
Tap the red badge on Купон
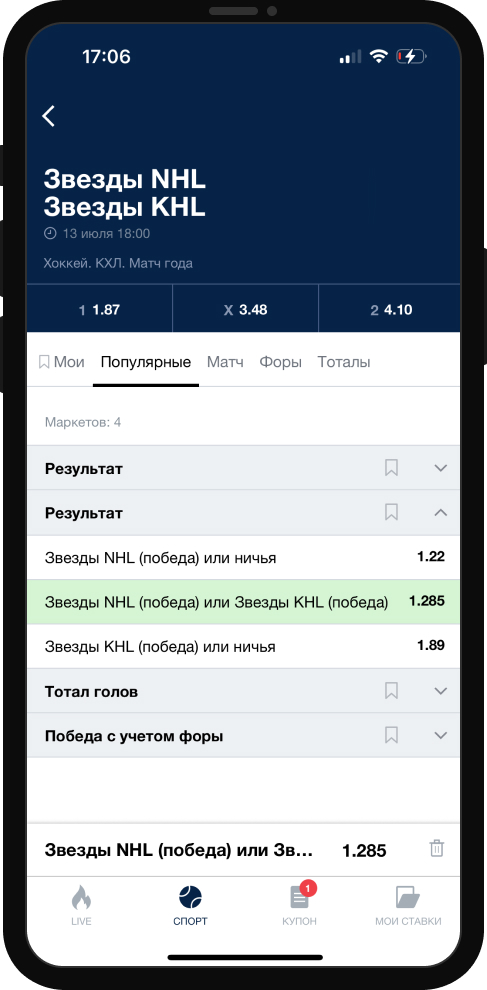(308, 888)
